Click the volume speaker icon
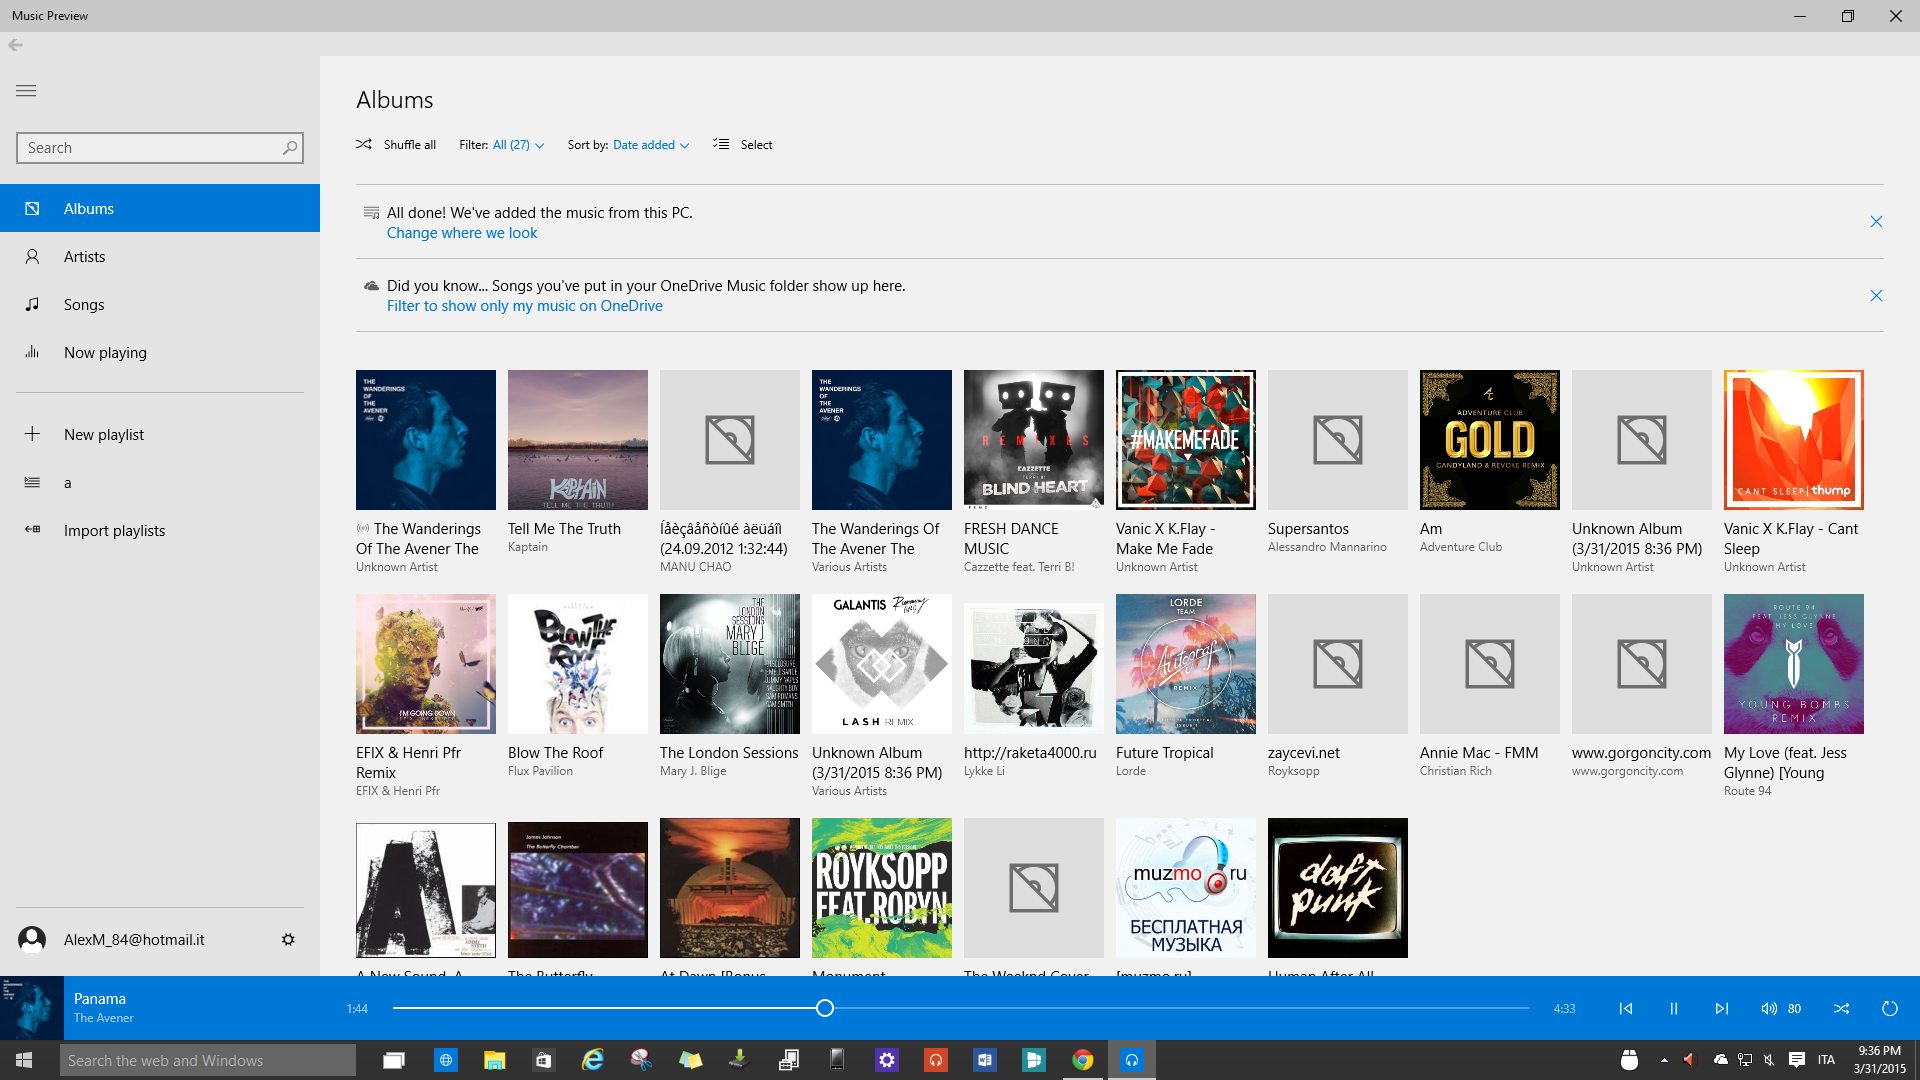 click(x=1769, y=1009)
